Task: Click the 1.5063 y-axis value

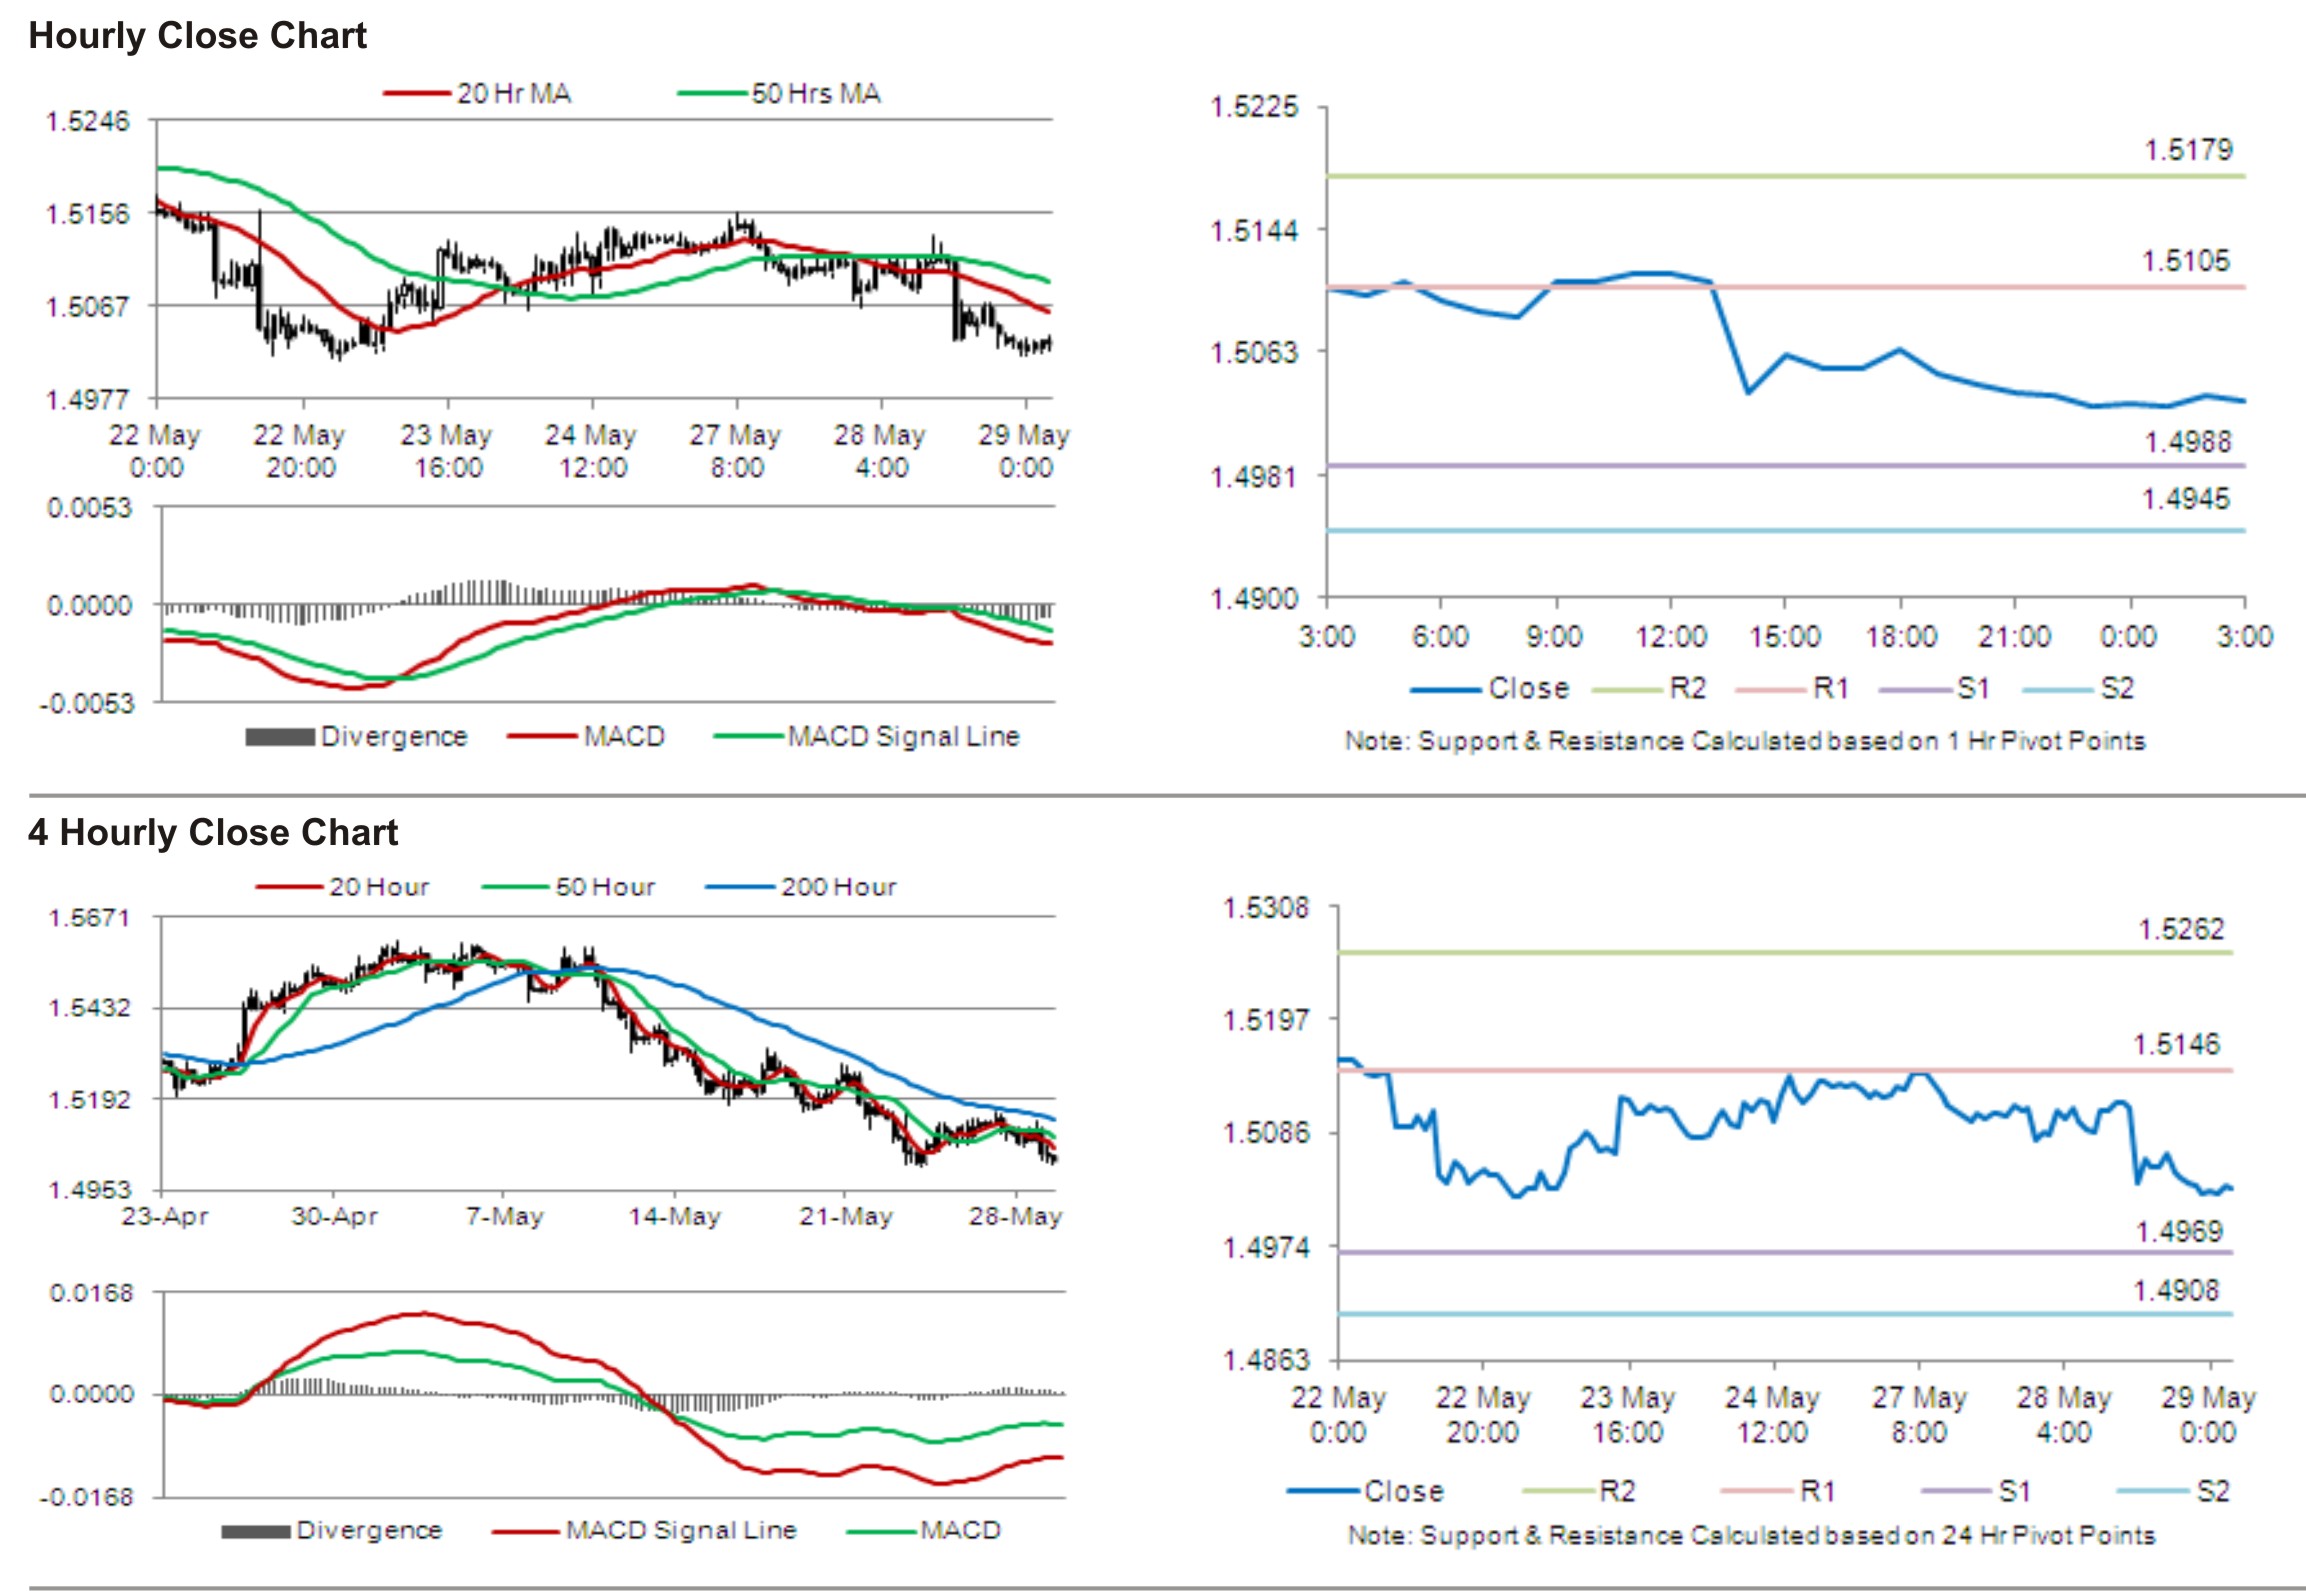Action: click(x=1254, y=353)
